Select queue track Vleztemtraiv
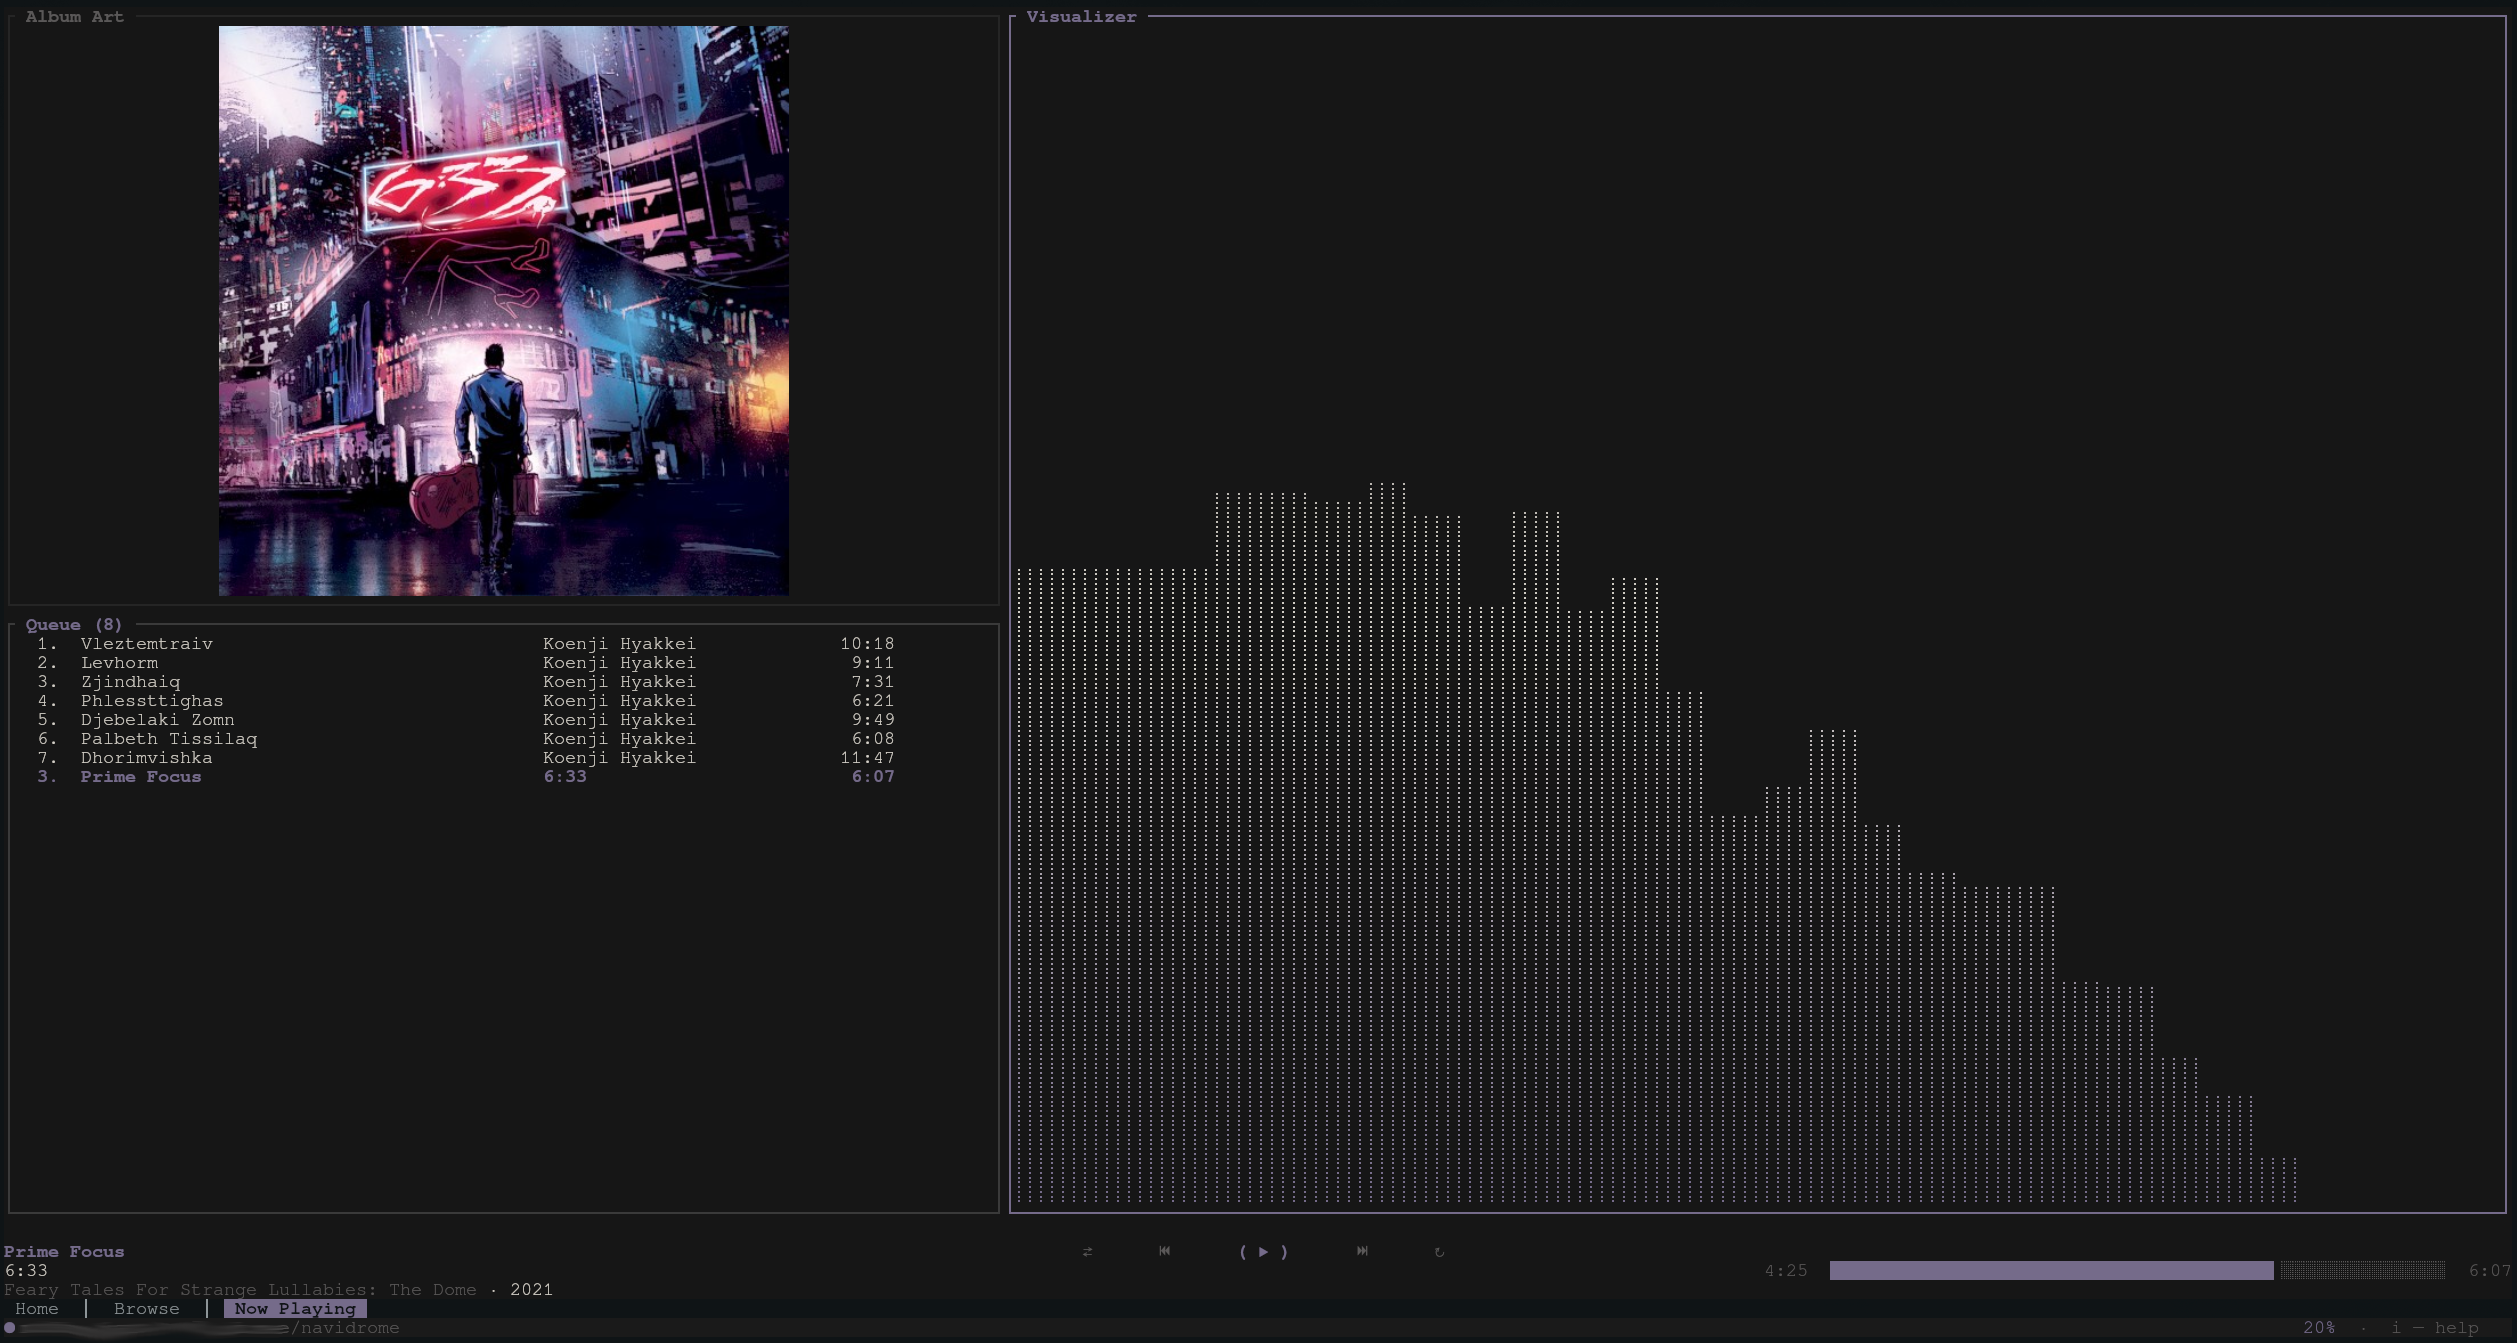The width and height of the screenshot is (2517, 1343). pos(466,643)
